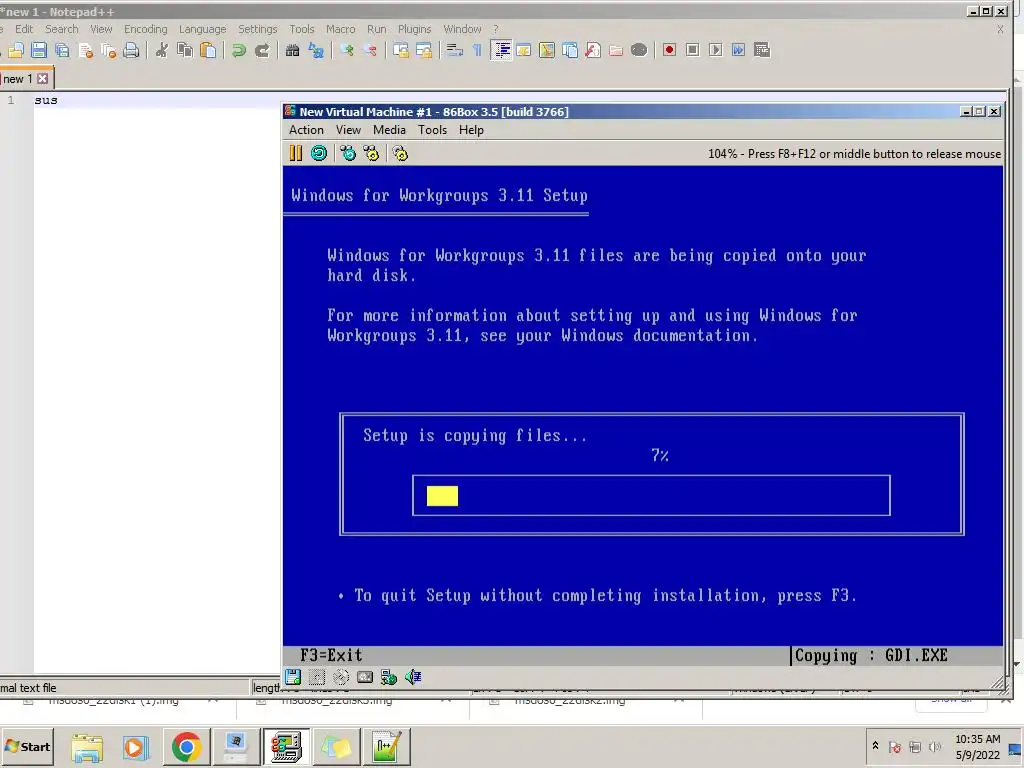This screenshot has width=1024, height=768.
Task: Open Windows Explorer from the taskbar
Action: pyautogui.click(x=87, y=746)
